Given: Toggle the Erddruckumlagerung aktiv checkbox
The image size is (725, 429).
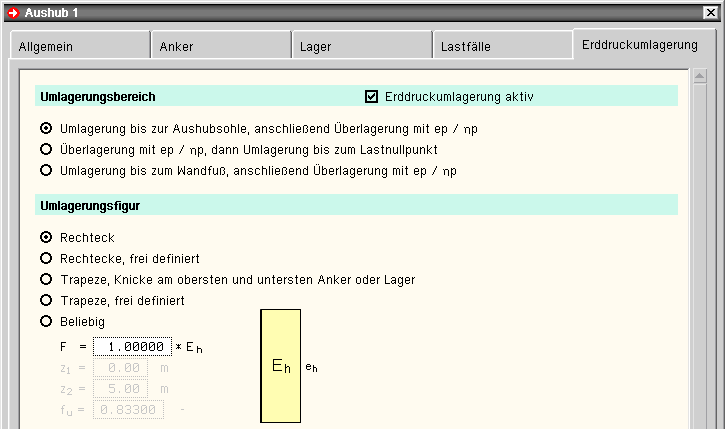Looking at the screenshot, I should click(372, 97).
